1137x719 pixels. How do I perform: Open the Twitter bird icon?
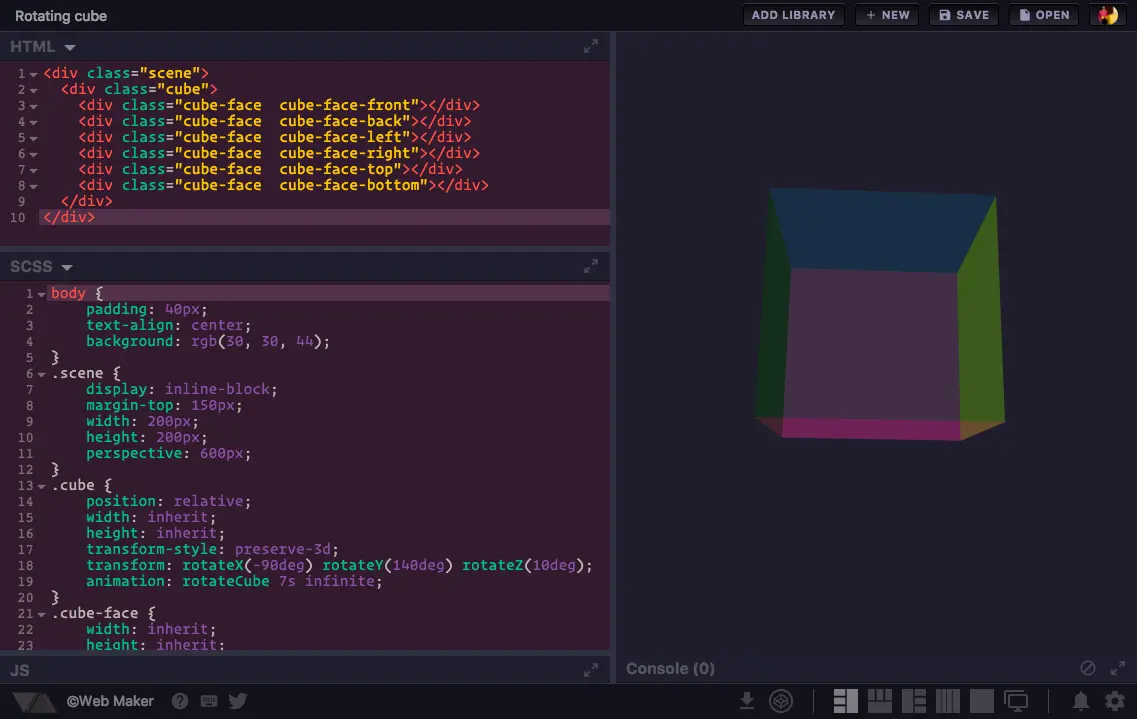pyautogui.click(x=238, y=701)
